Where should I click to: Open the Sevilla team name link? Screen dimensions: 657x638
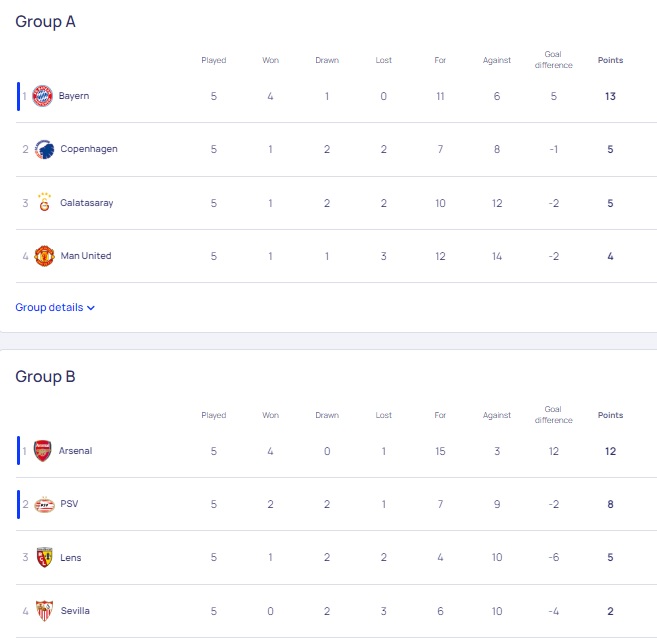pyautogui.click(x=75, y=610)
